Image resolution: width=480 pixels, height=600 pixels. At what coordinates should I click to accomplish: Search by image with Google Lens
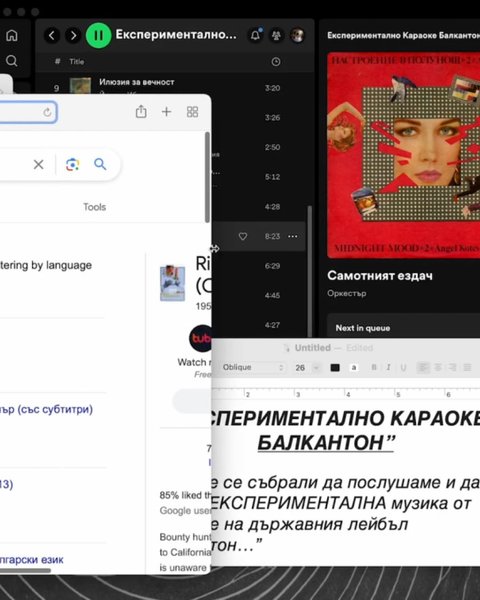(72, 165)
